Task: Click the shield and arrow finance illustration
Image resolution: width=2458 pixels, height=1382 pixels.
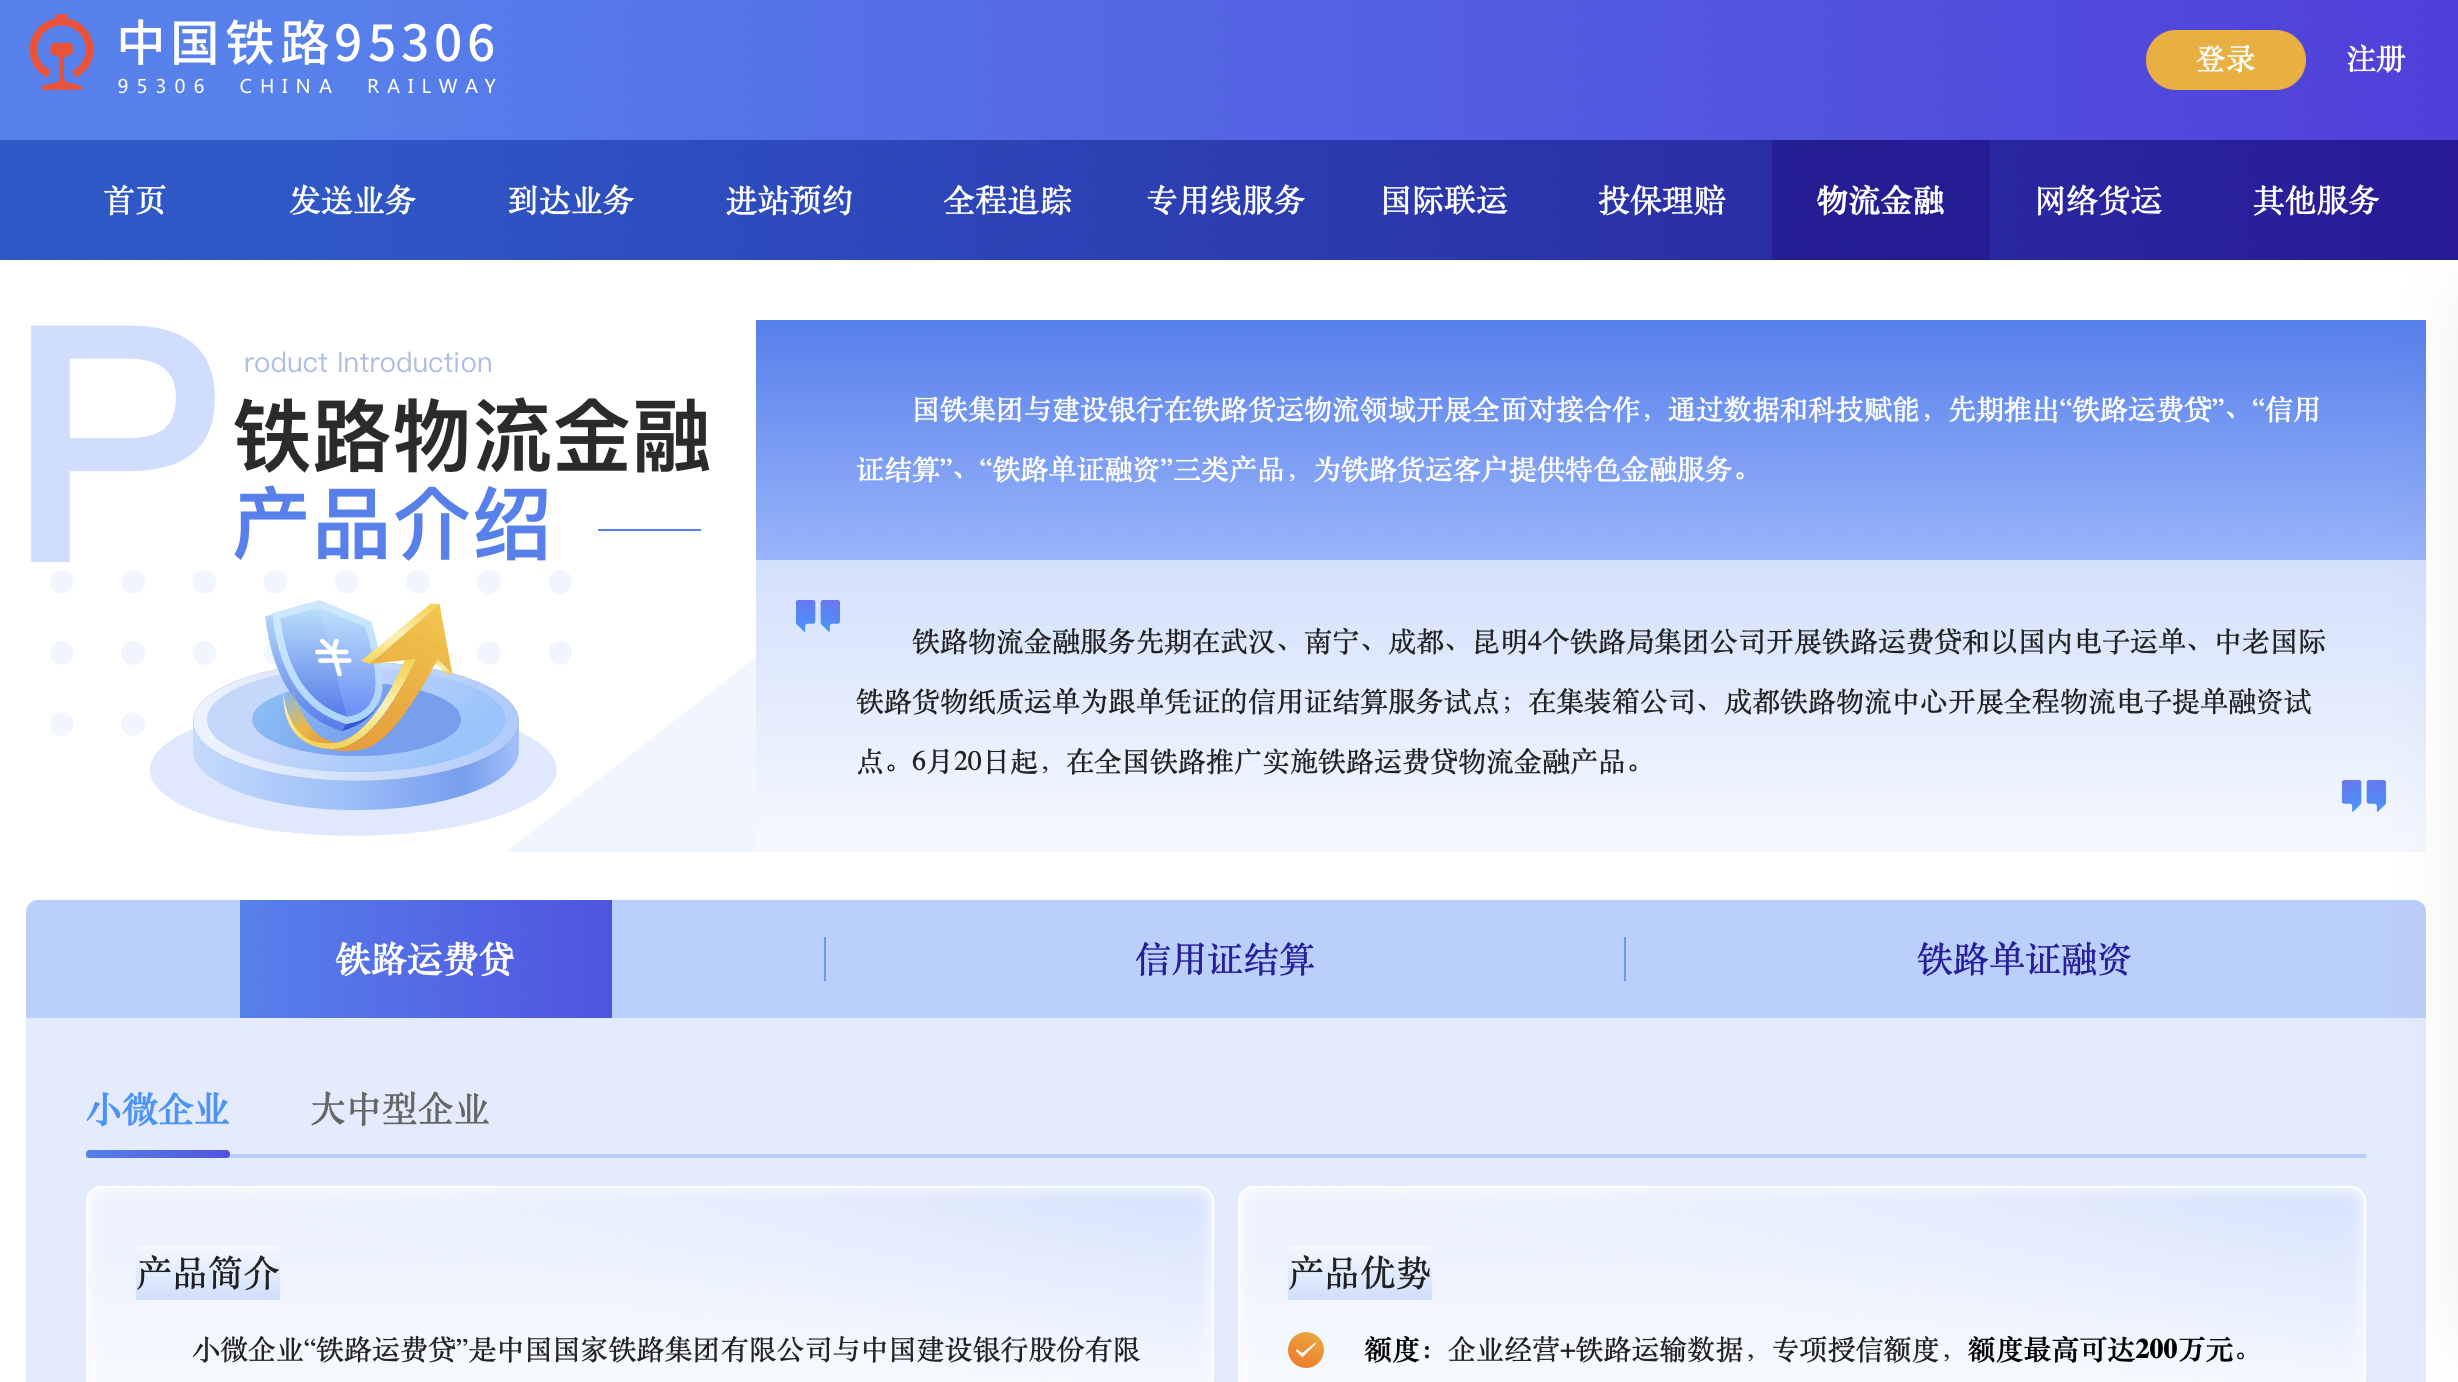Action: (353, 716)
